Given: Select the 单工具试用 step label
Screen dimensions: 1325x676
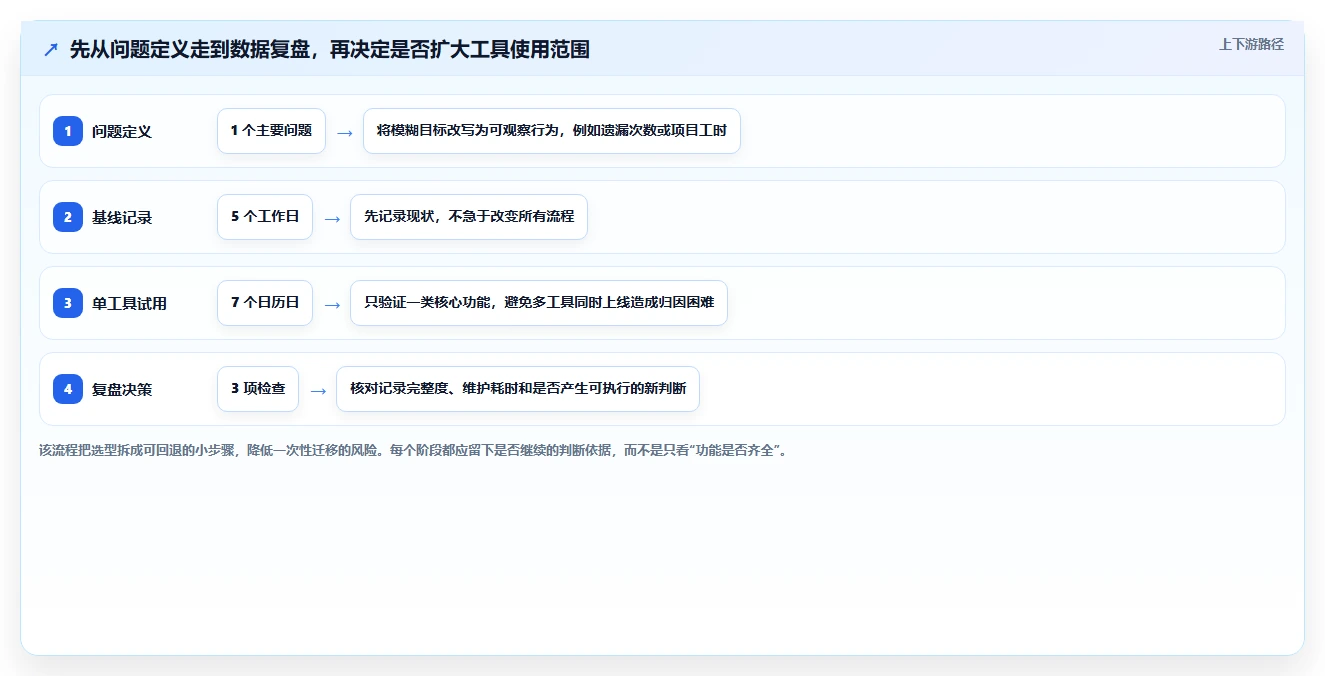Looking at the screenshot, I should (129, 303).
